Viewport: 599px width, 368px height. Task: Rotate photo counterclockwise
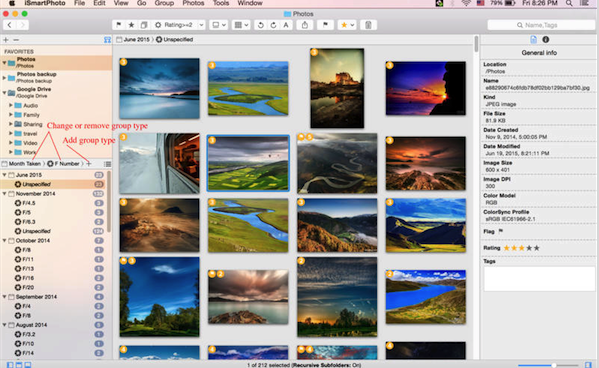(x=261, y=25)
